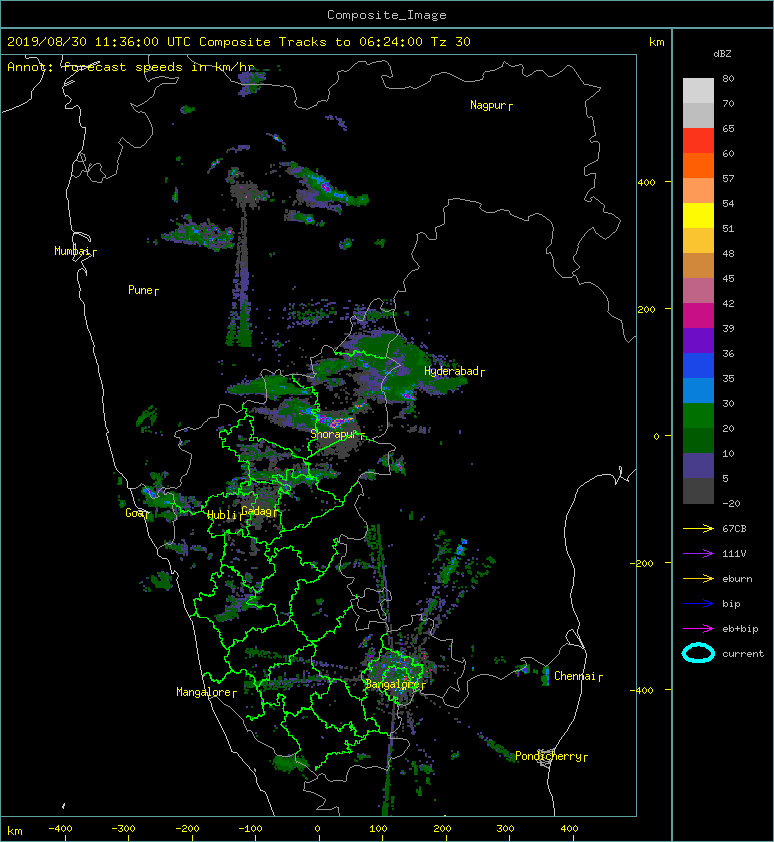Click the blue bip arrow legend icon
This screenshot has height=842, width=774.
[698, 604]
